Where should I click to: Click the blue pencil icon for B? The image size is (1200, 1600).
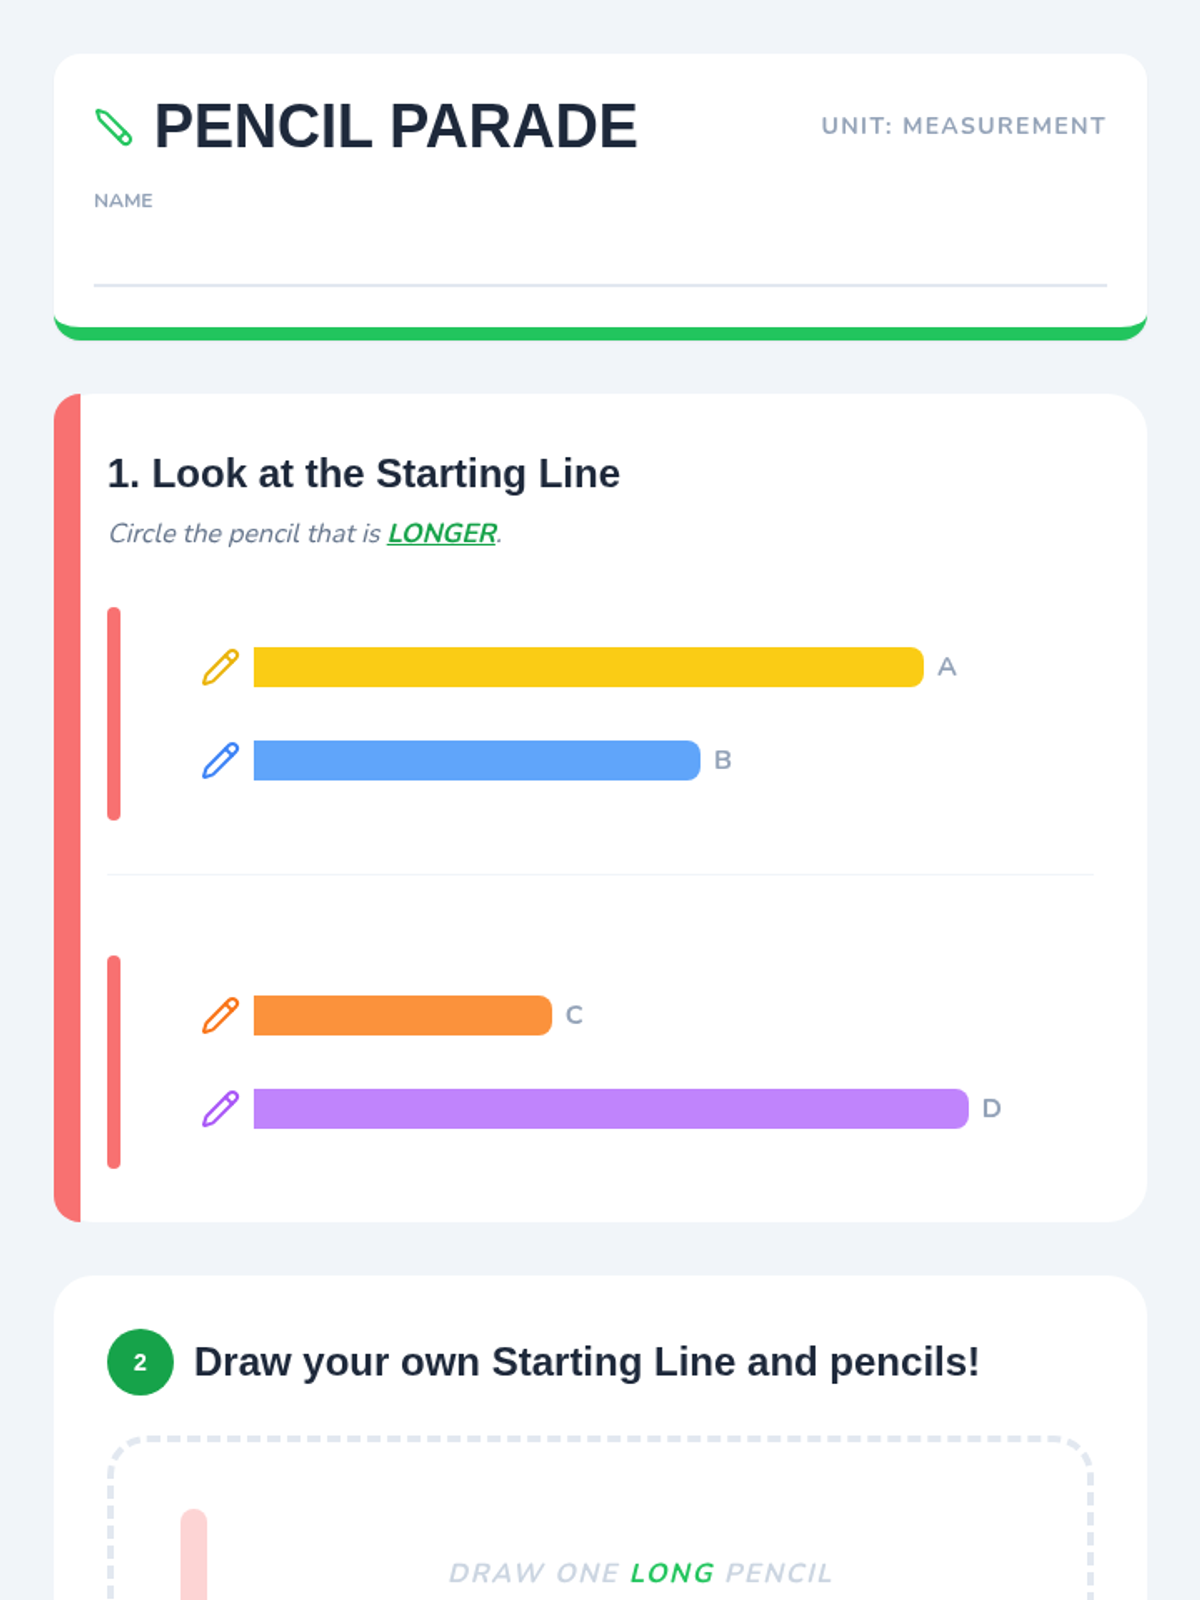(x=221, y=761)
